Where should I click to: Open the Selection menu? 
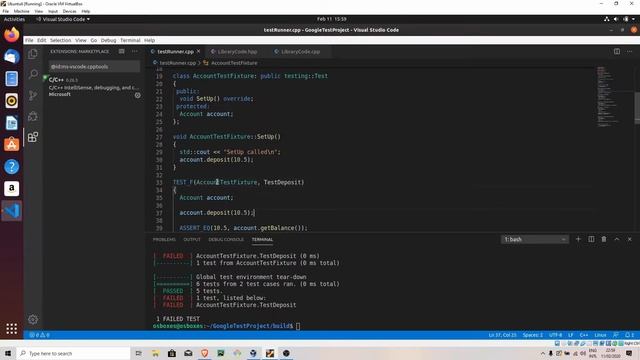[x=60, y=40]
